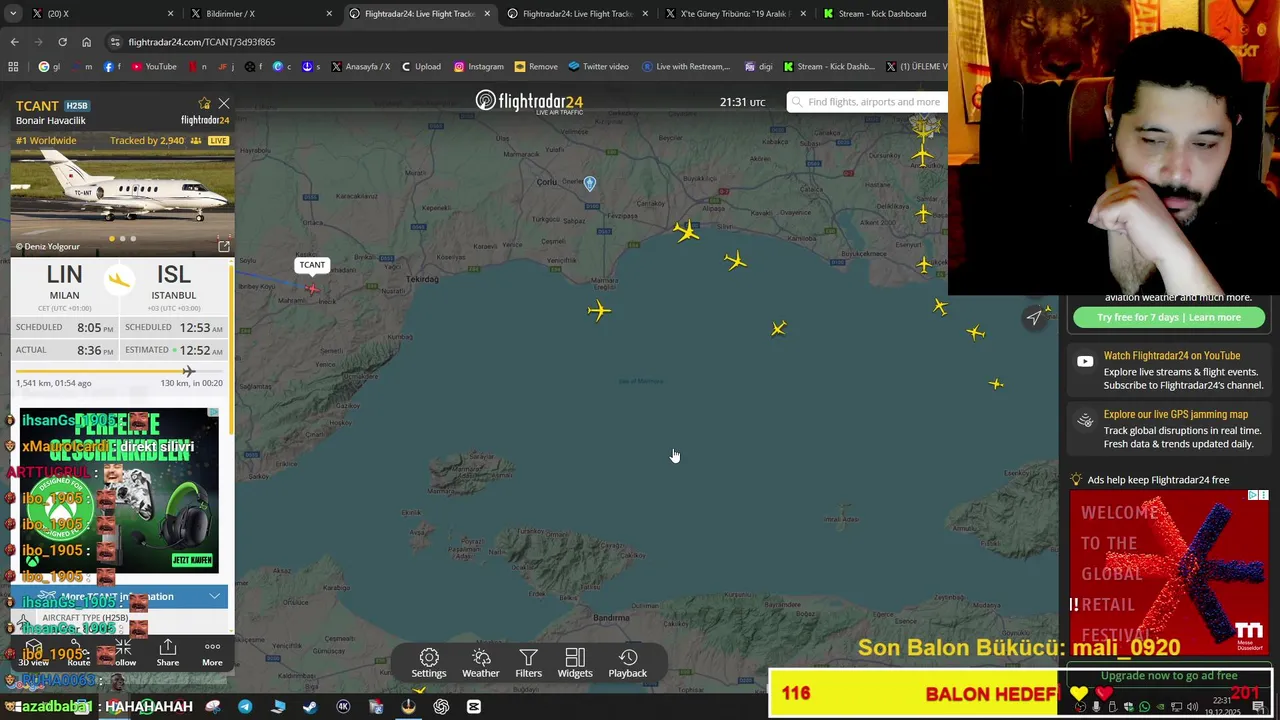
Task: Open Telegram from the taskbar
Action: [245, 707]
